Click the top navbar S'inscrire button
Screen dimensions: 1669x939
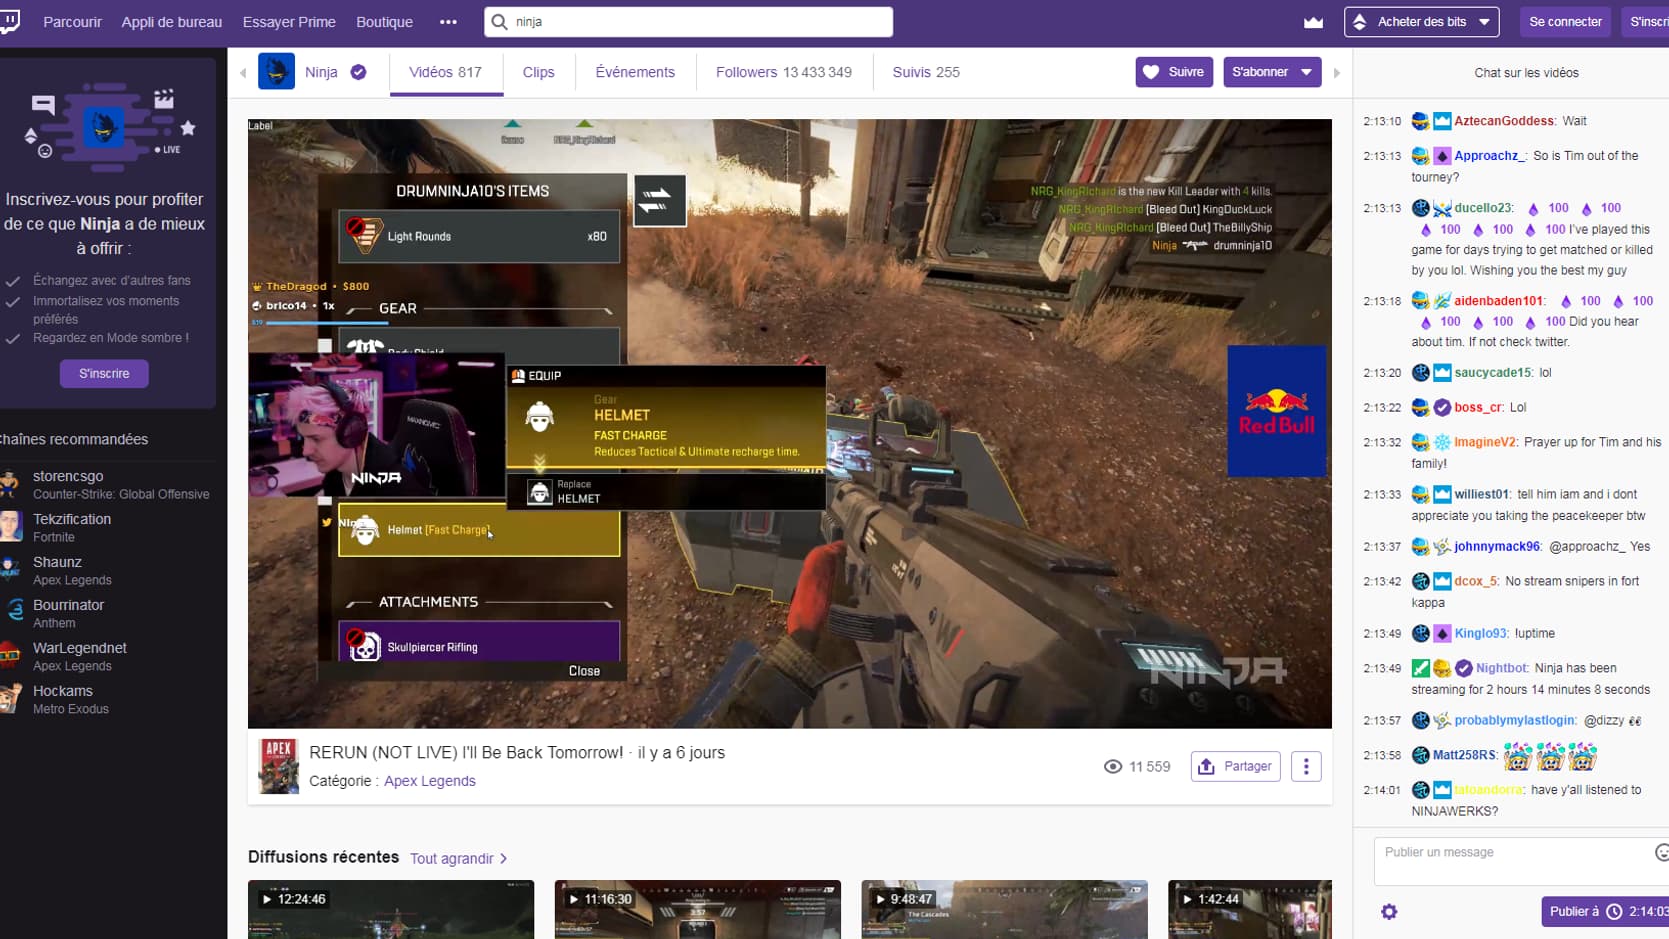click(x=1647, y=22)
